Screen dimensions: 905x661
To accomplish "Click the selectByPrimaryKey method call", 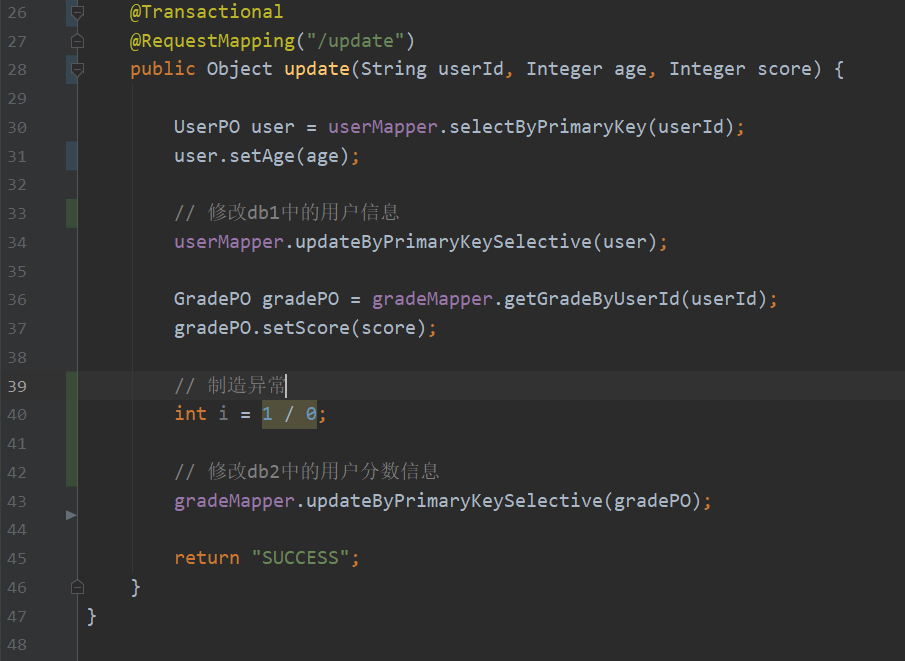I will point(548,127).
